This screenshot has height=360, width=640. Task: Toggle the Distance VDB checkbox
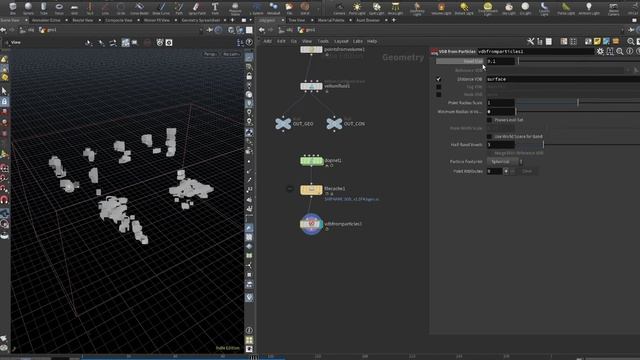click(x=439, y=79)
